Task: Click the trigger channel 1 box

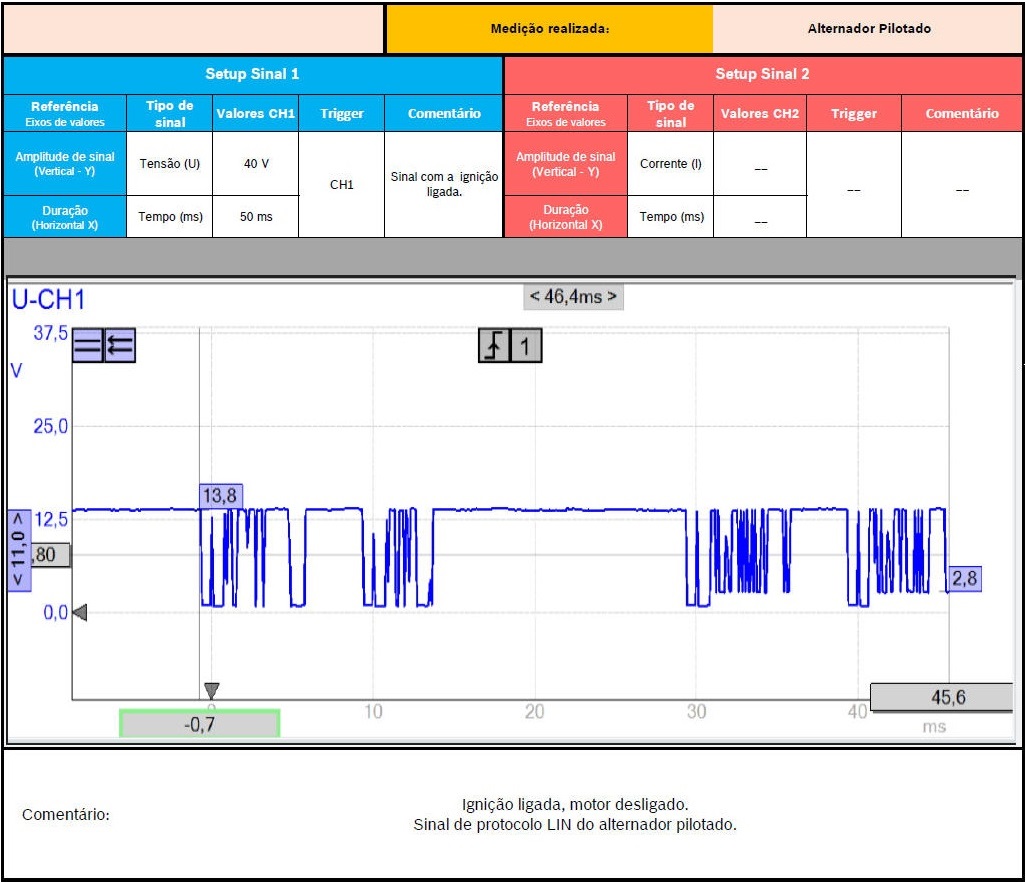Action: click(526, 347)
